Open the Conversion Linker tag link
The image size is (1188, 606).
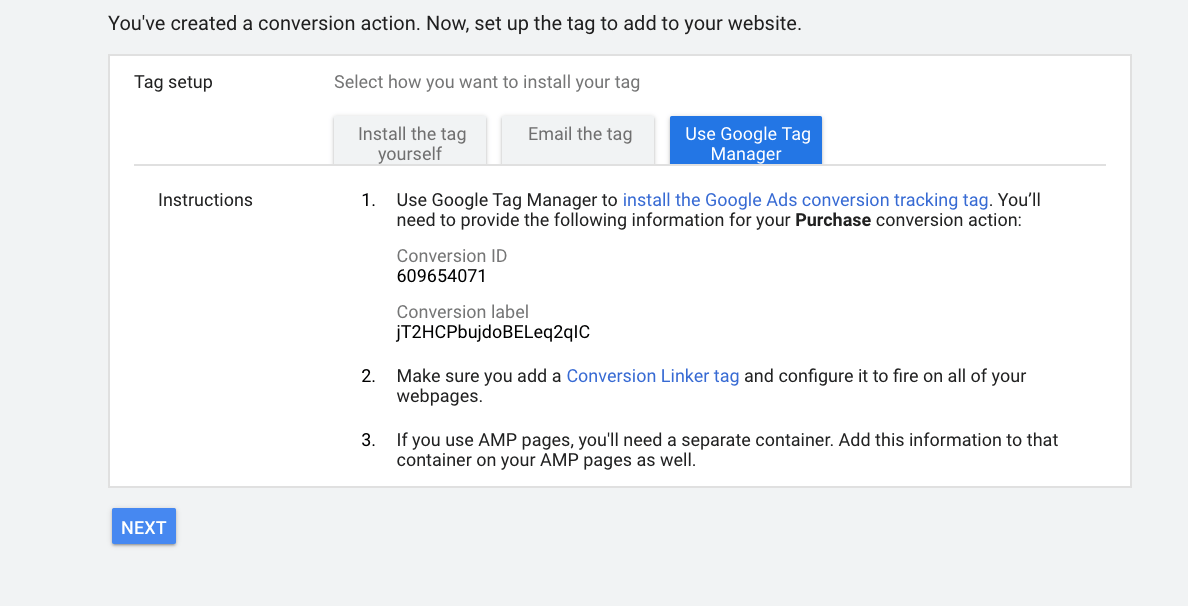click(x=654, y=375)
